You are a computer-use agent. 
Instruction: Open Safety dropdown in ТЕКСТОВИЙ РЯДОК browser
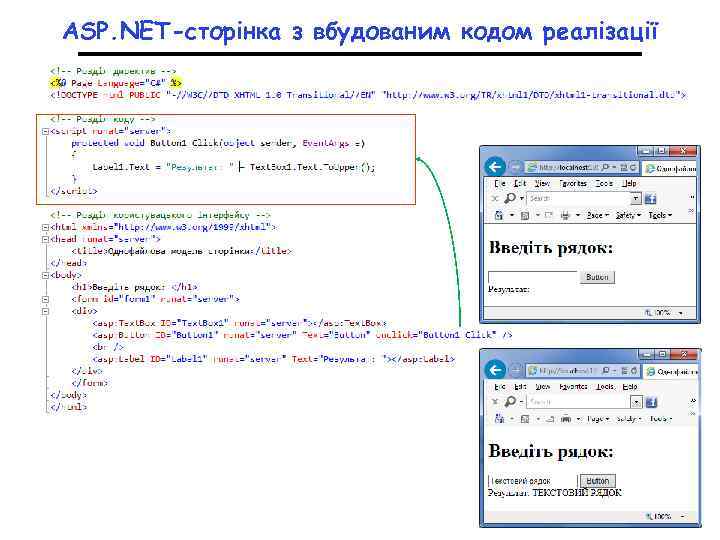tap(628, 419)
